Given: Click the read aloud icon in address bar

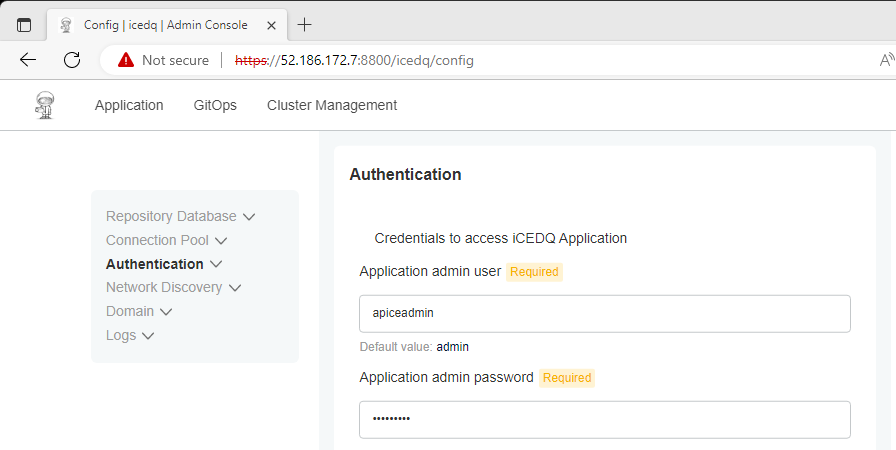Looking at the screenshot, I should pyautogui.click(x=887, y=60).
